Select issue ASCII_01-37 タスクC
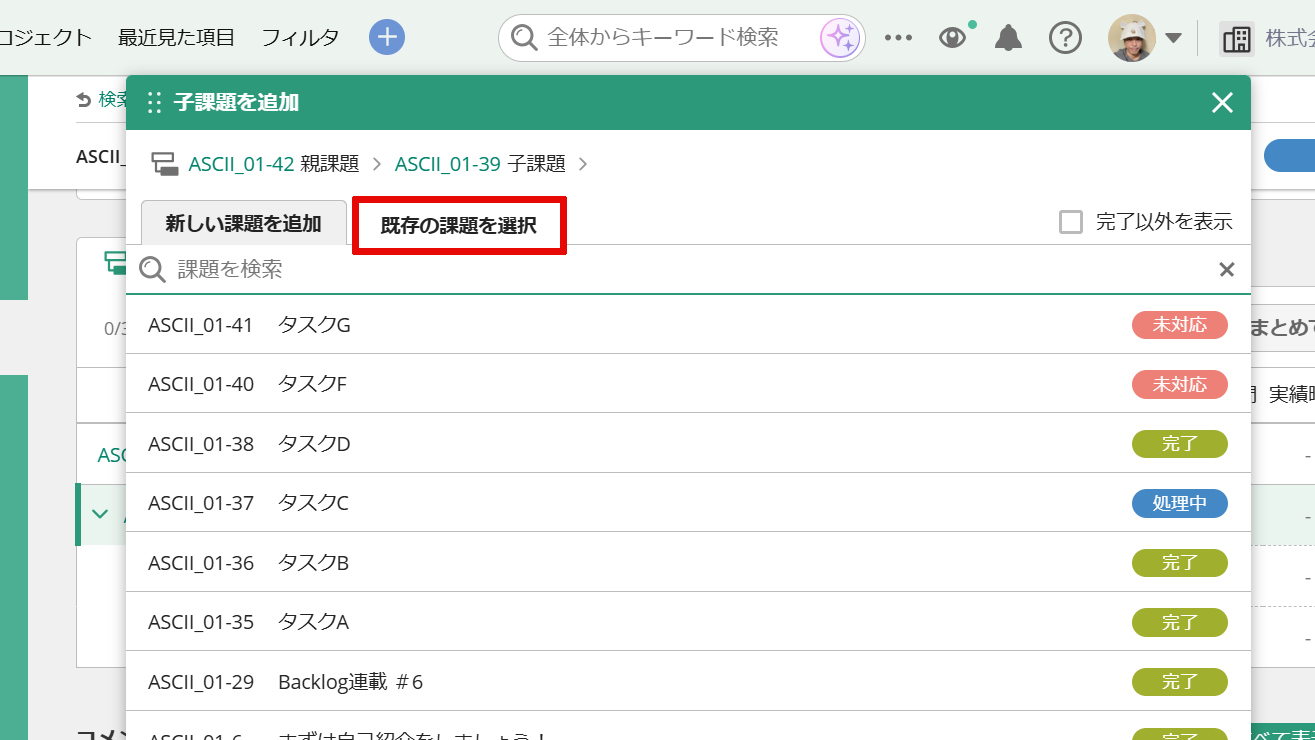The width and height of the screenshot is (1315, 740). click(688, 502)
